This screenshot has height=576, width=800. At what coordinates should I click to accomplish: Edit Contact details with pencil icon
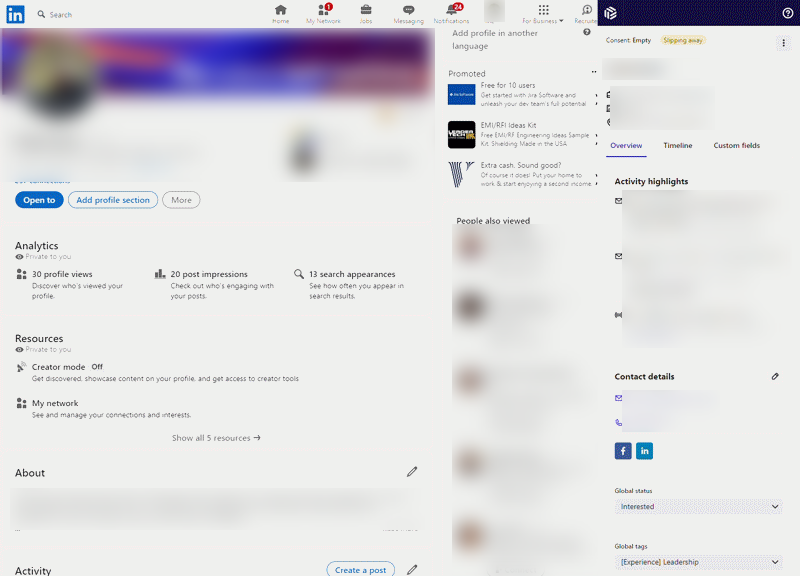point(775,377)
